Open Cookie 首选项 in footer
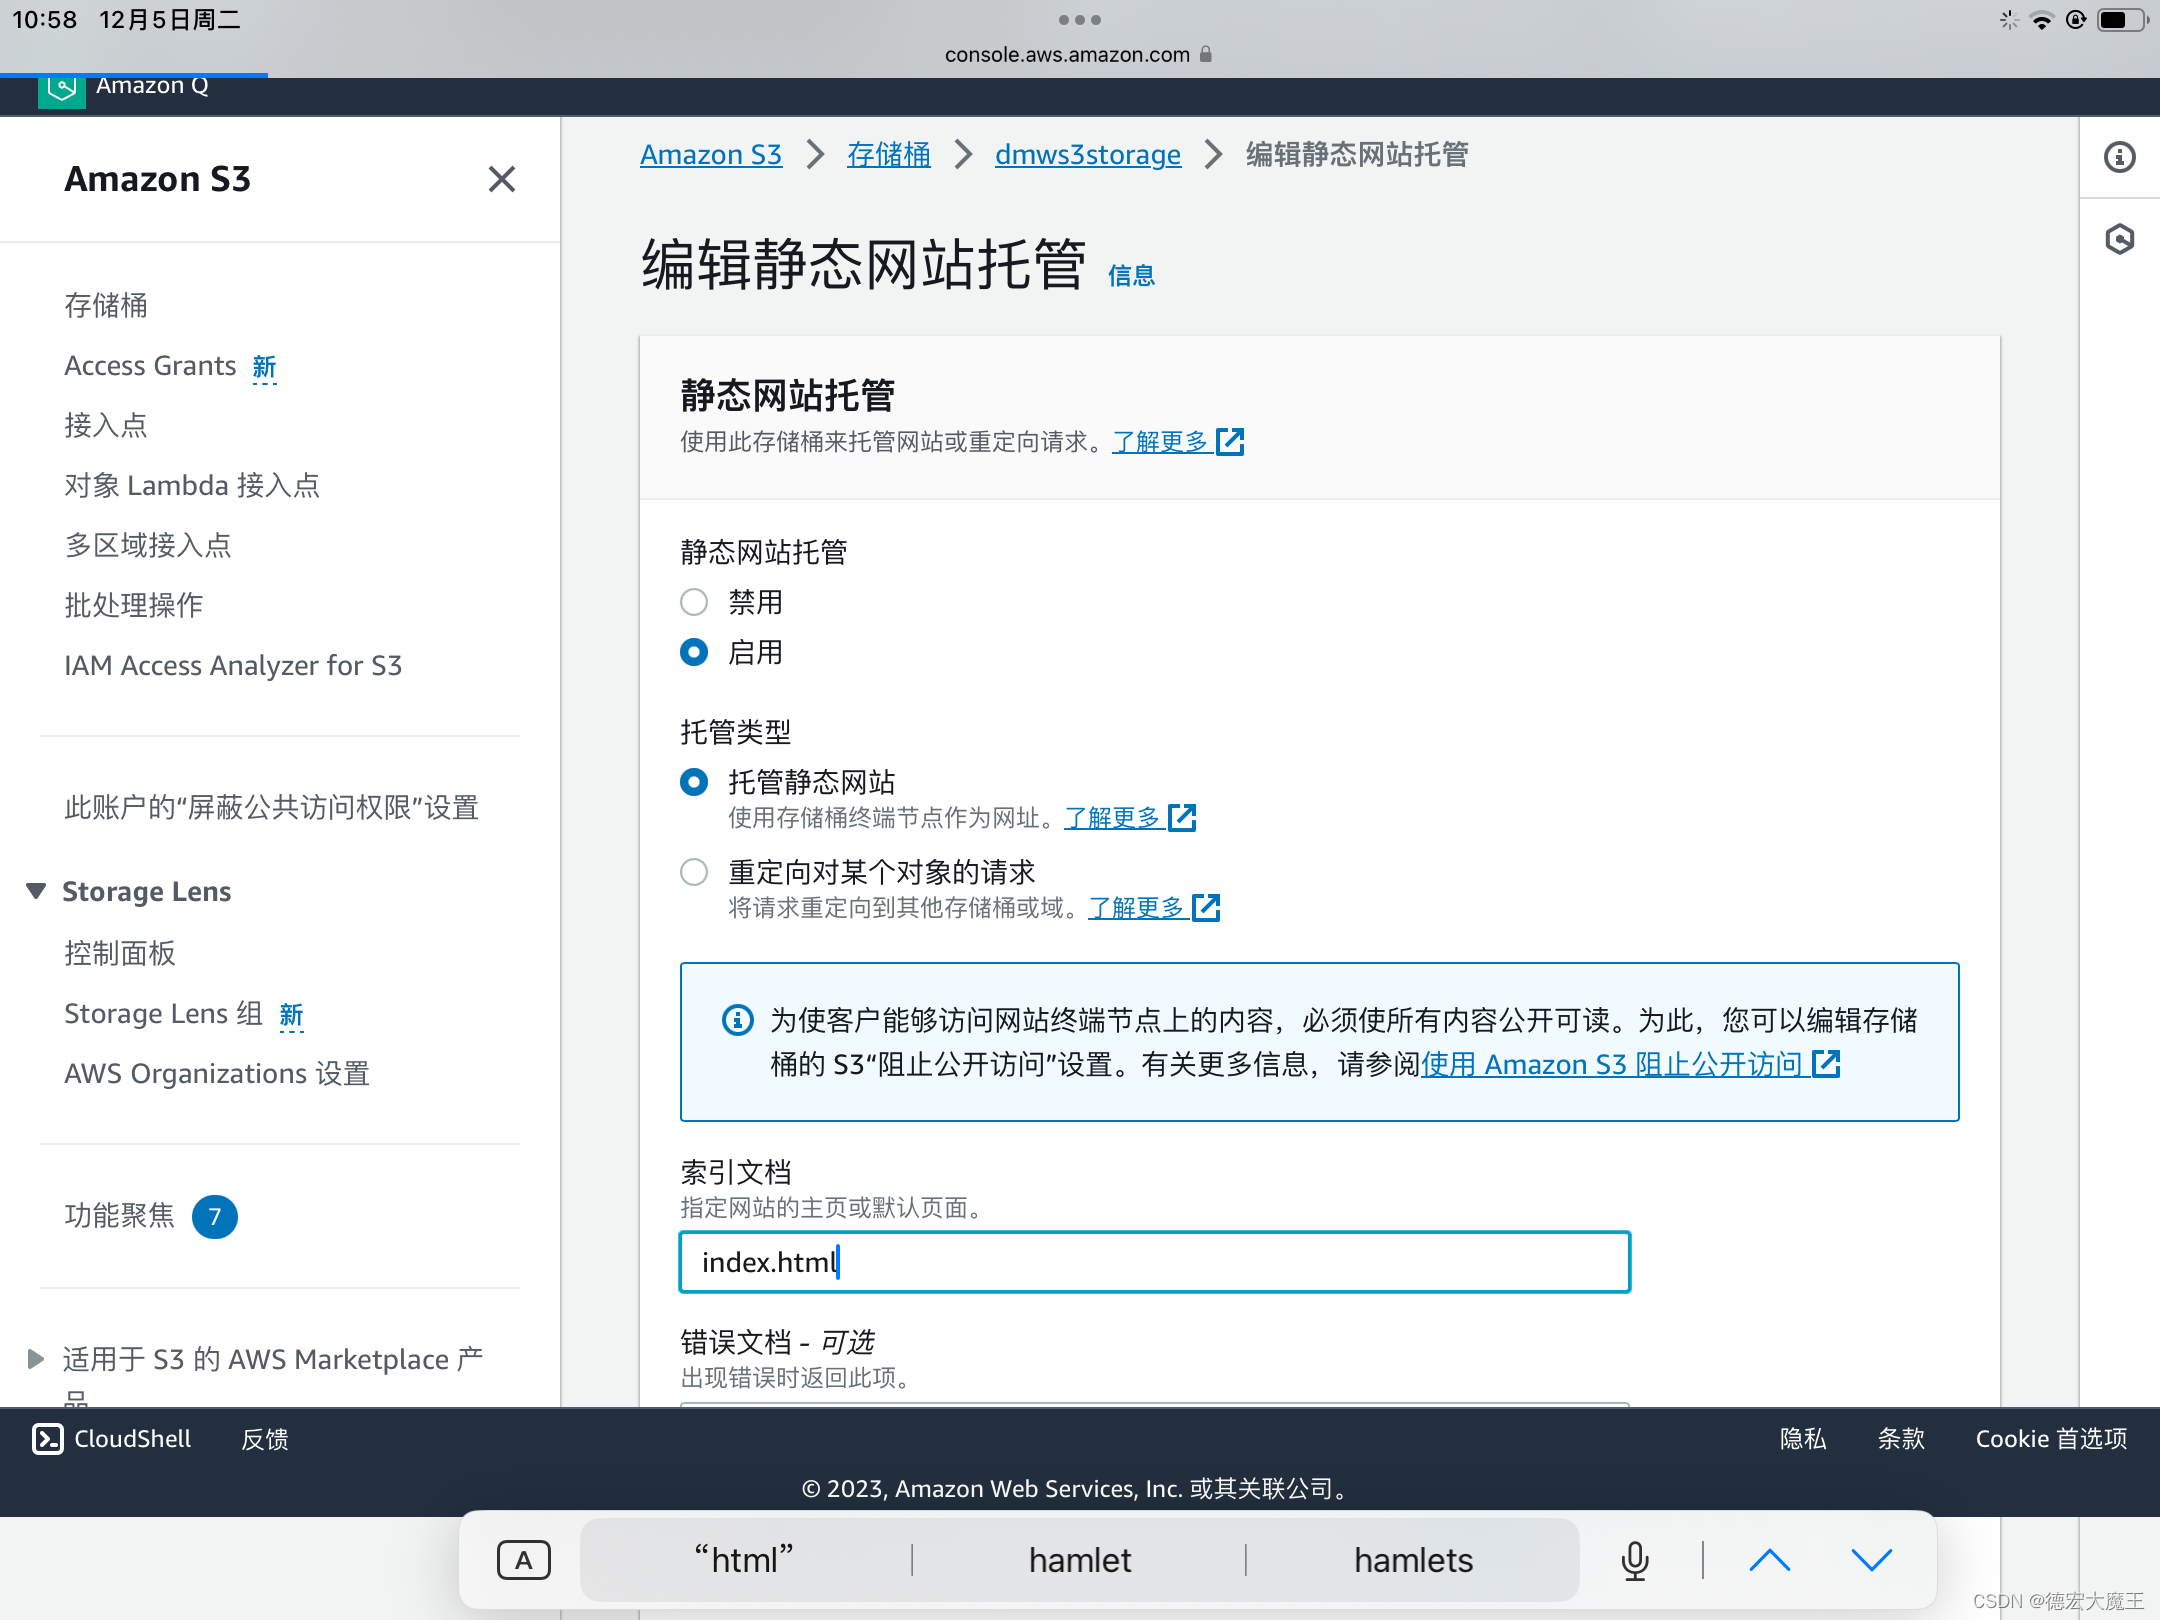This screenshot has width=2160, height=1620. 2051,1439
